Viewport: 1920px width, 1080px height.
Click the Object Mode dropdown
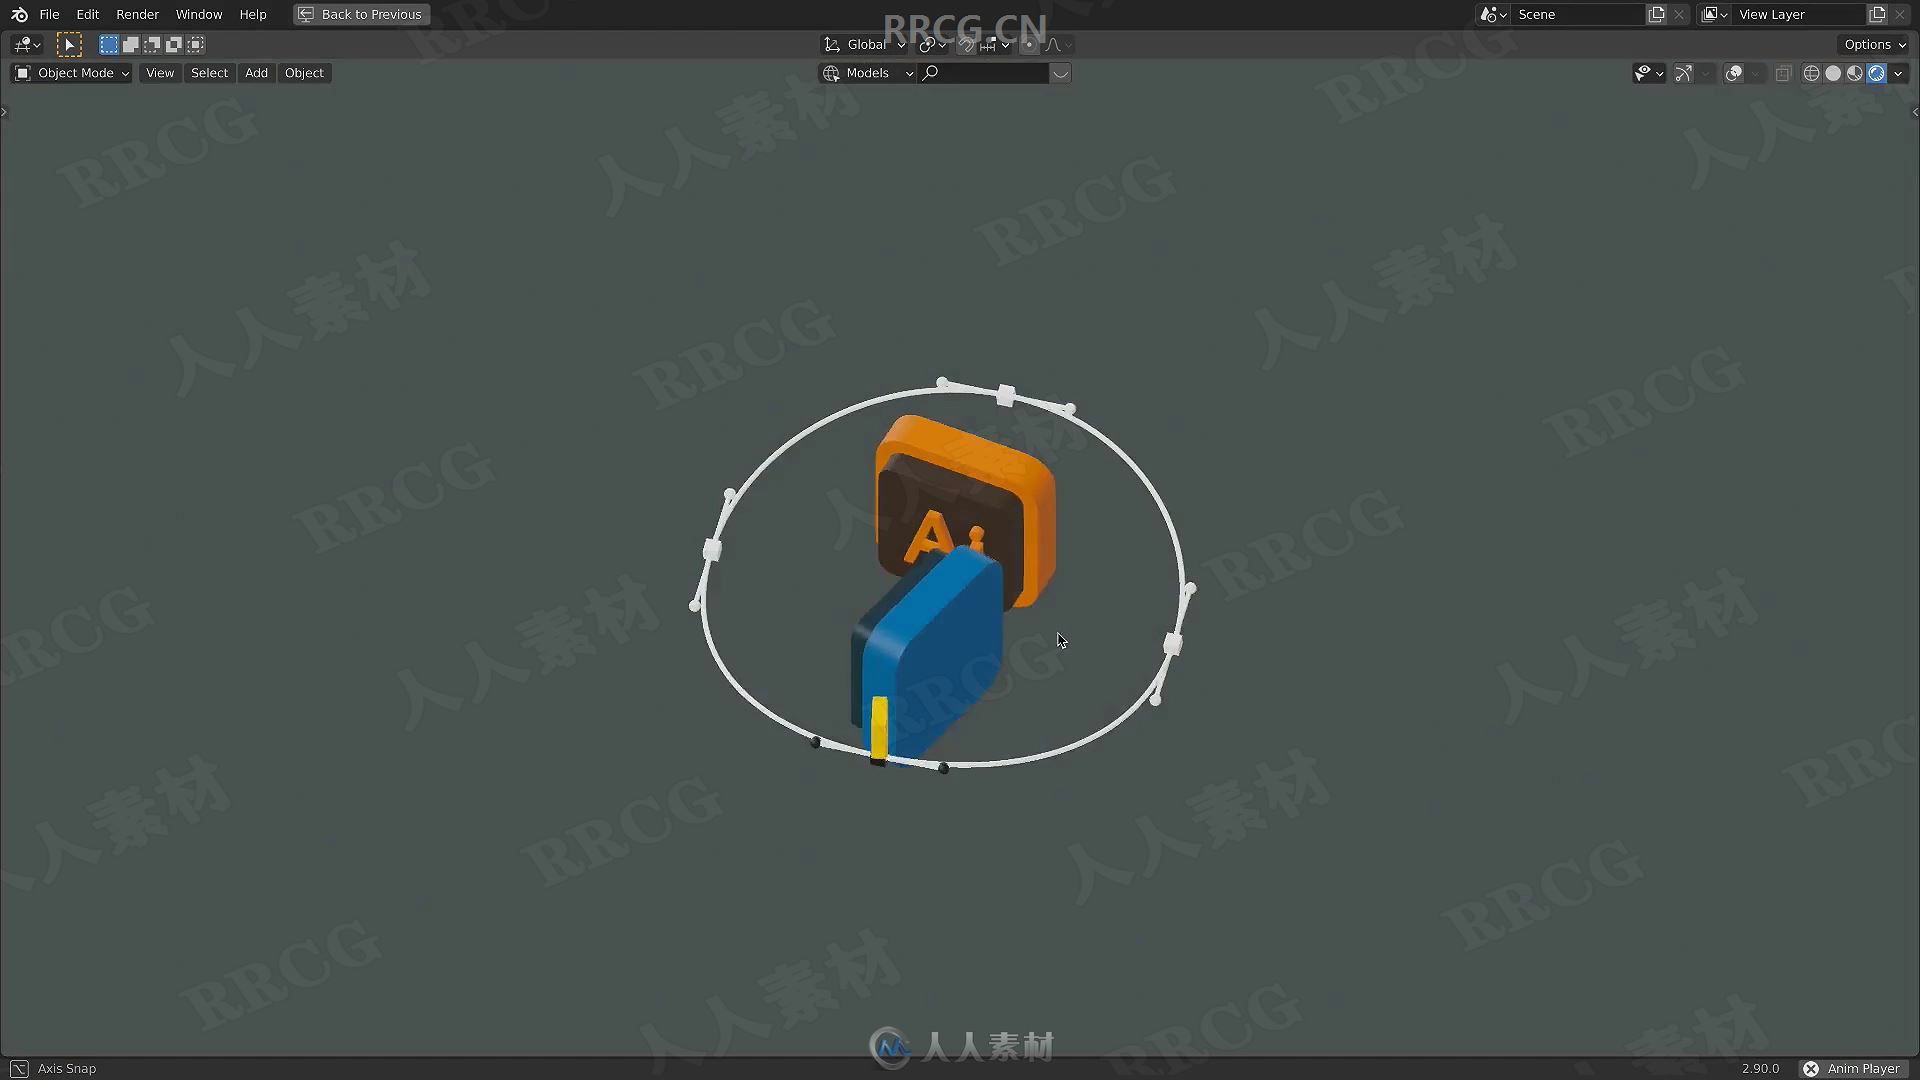tap(71, 71)
